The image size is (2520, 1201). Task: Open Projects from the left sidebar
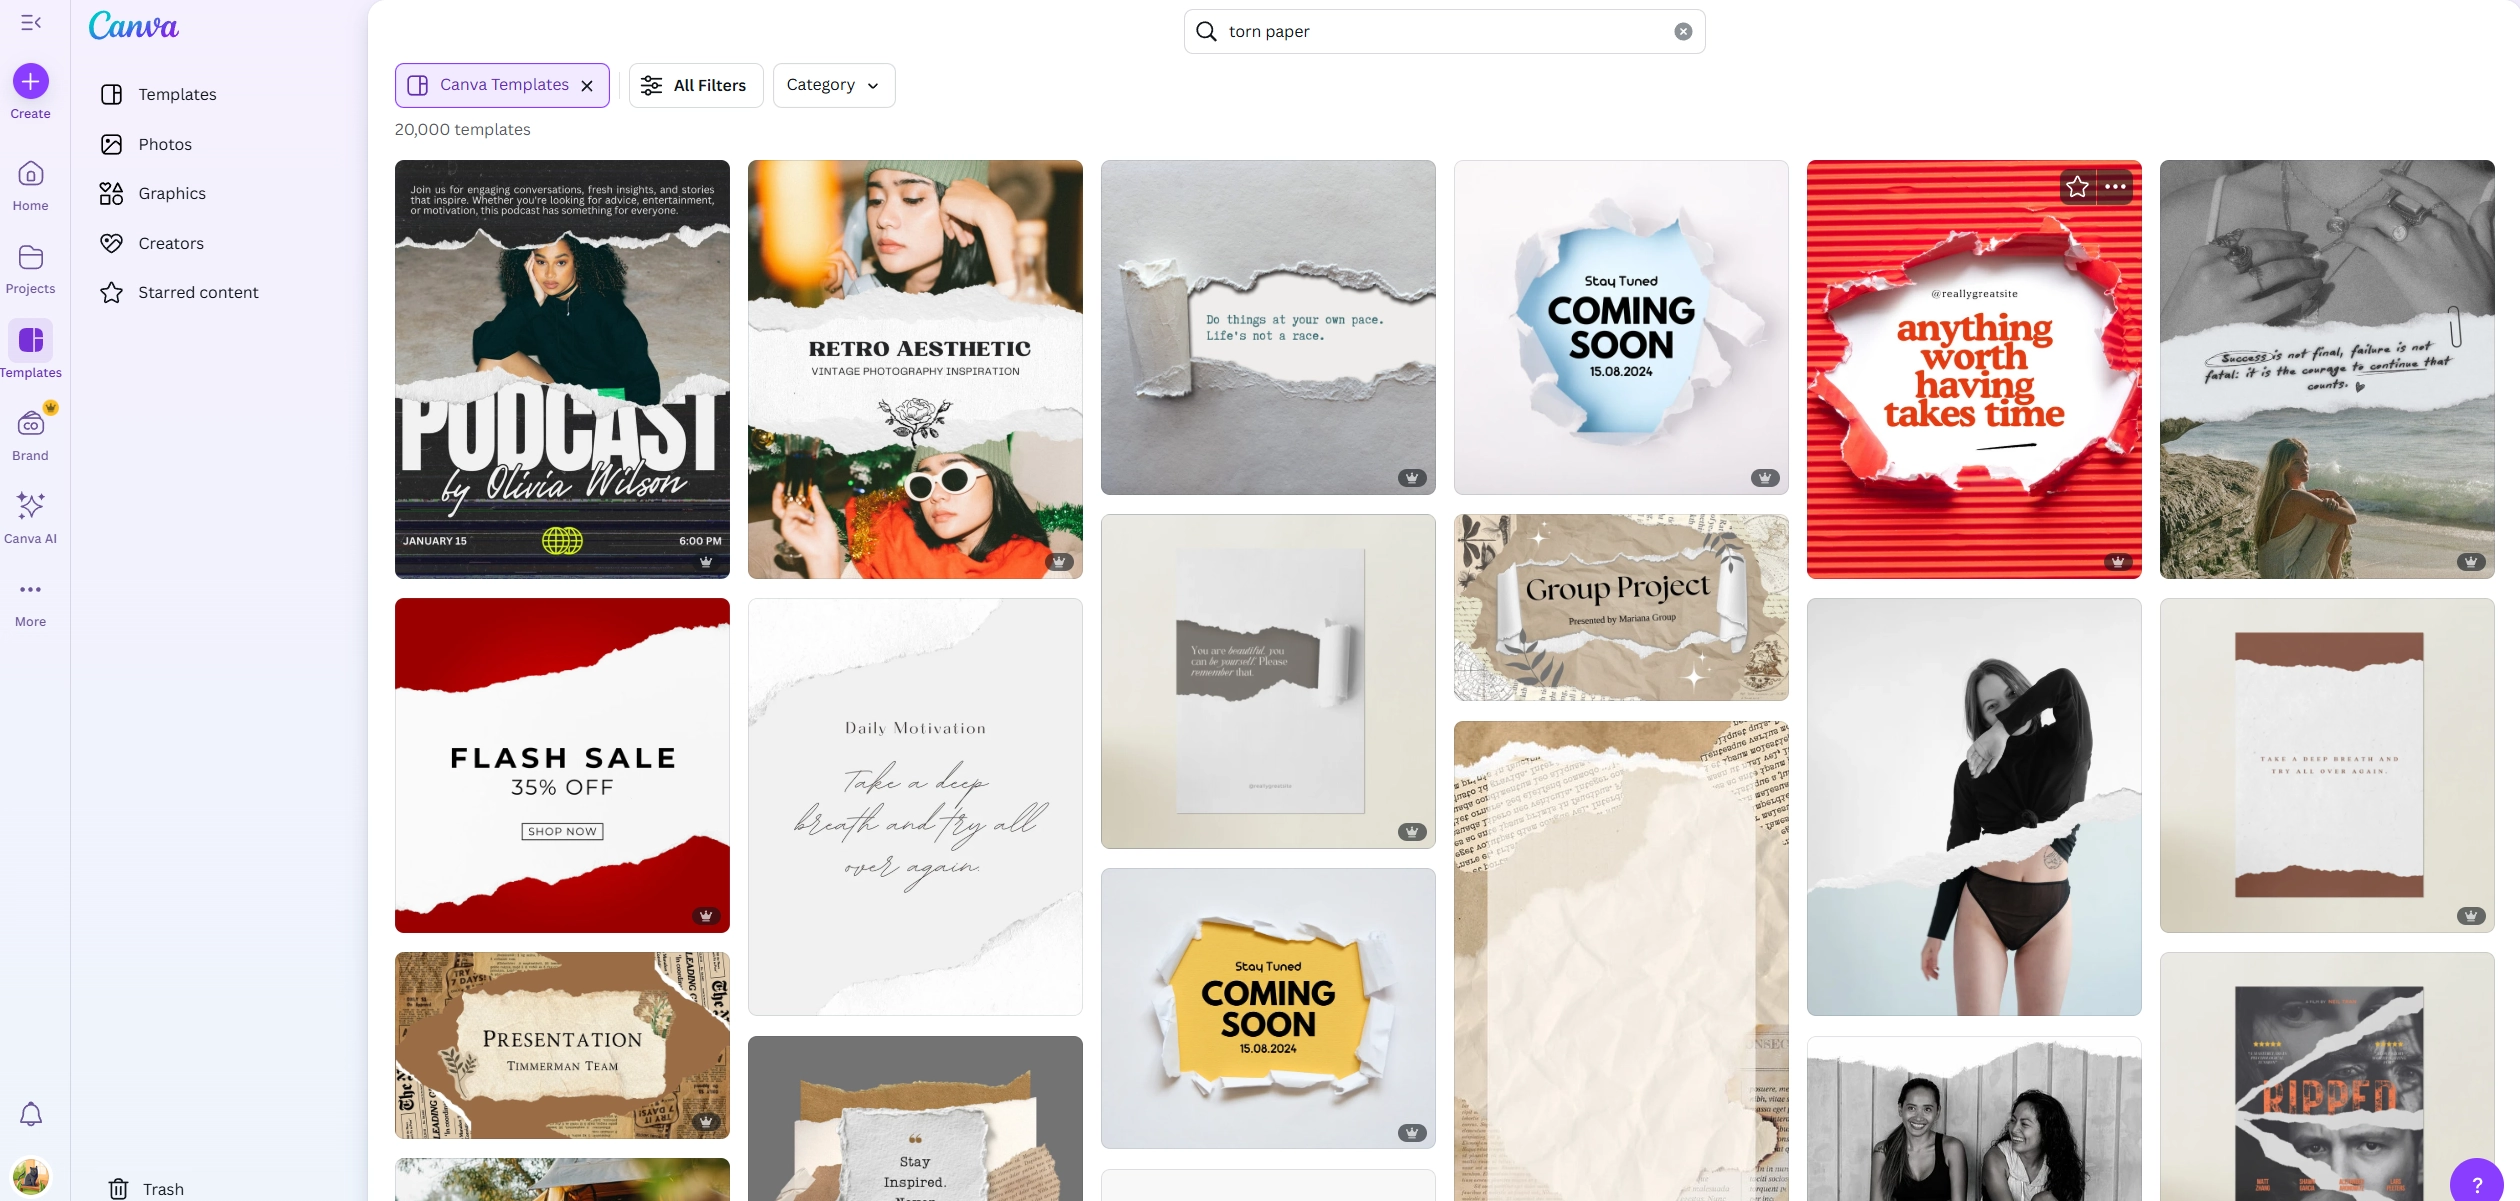click(30, 265)
